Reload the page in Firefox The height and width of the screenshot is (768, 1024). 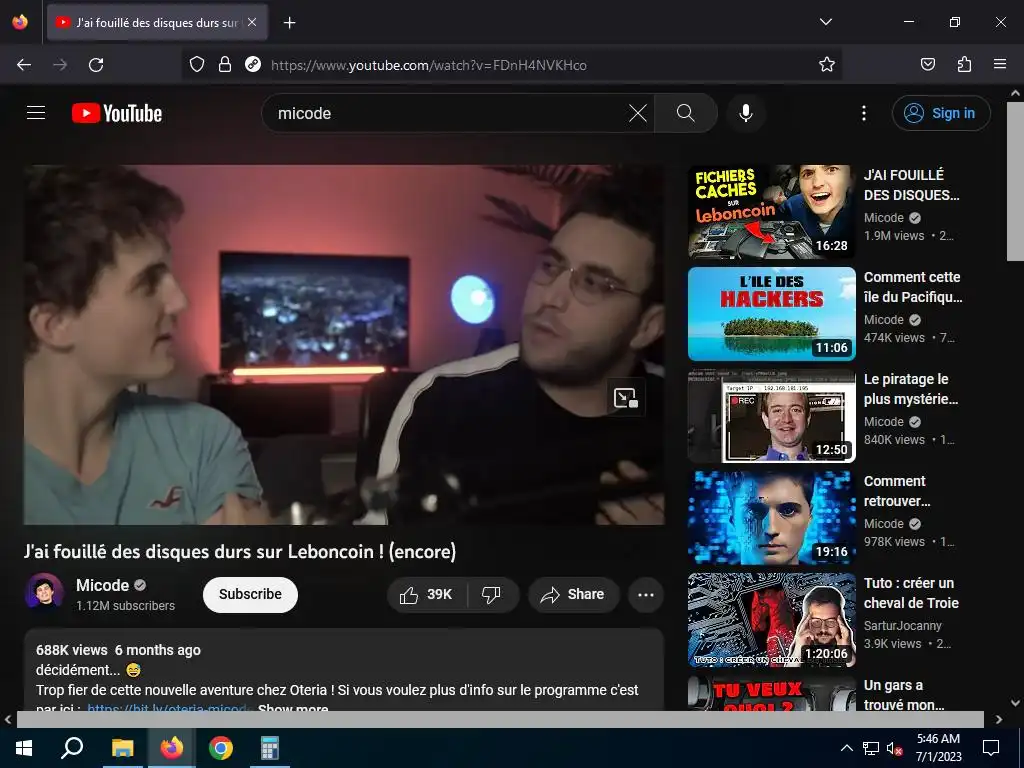click(96, 65)
